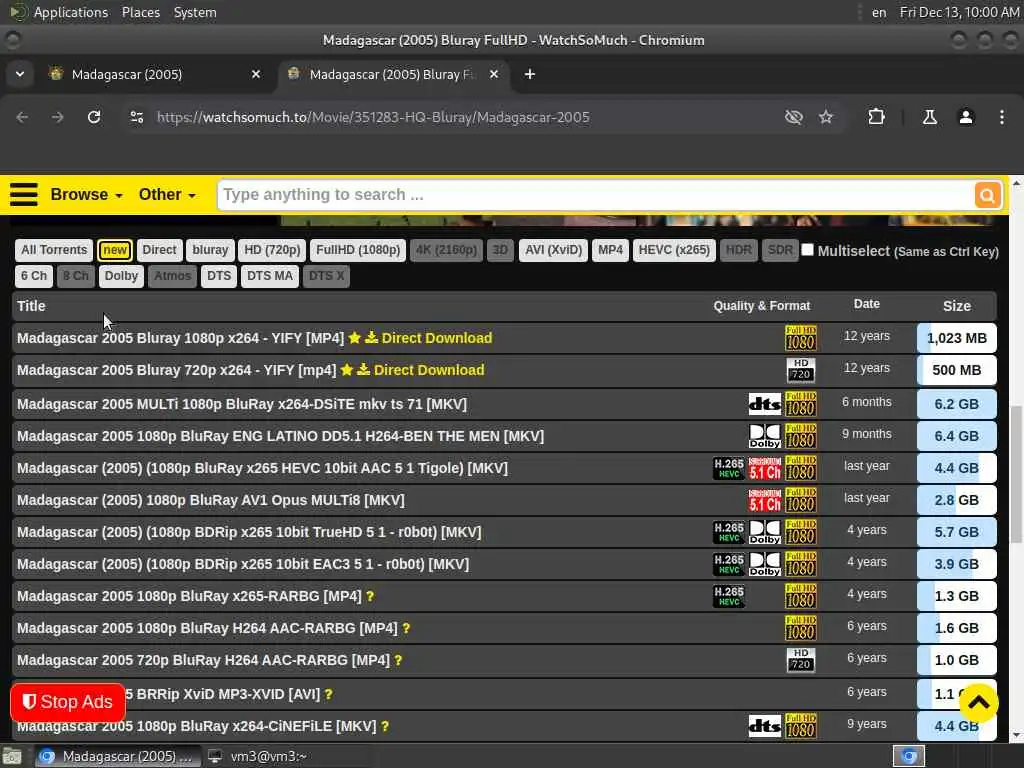Open the Applications menu
The width and height of the screenshot is (1024, 768).
(71, 12)
